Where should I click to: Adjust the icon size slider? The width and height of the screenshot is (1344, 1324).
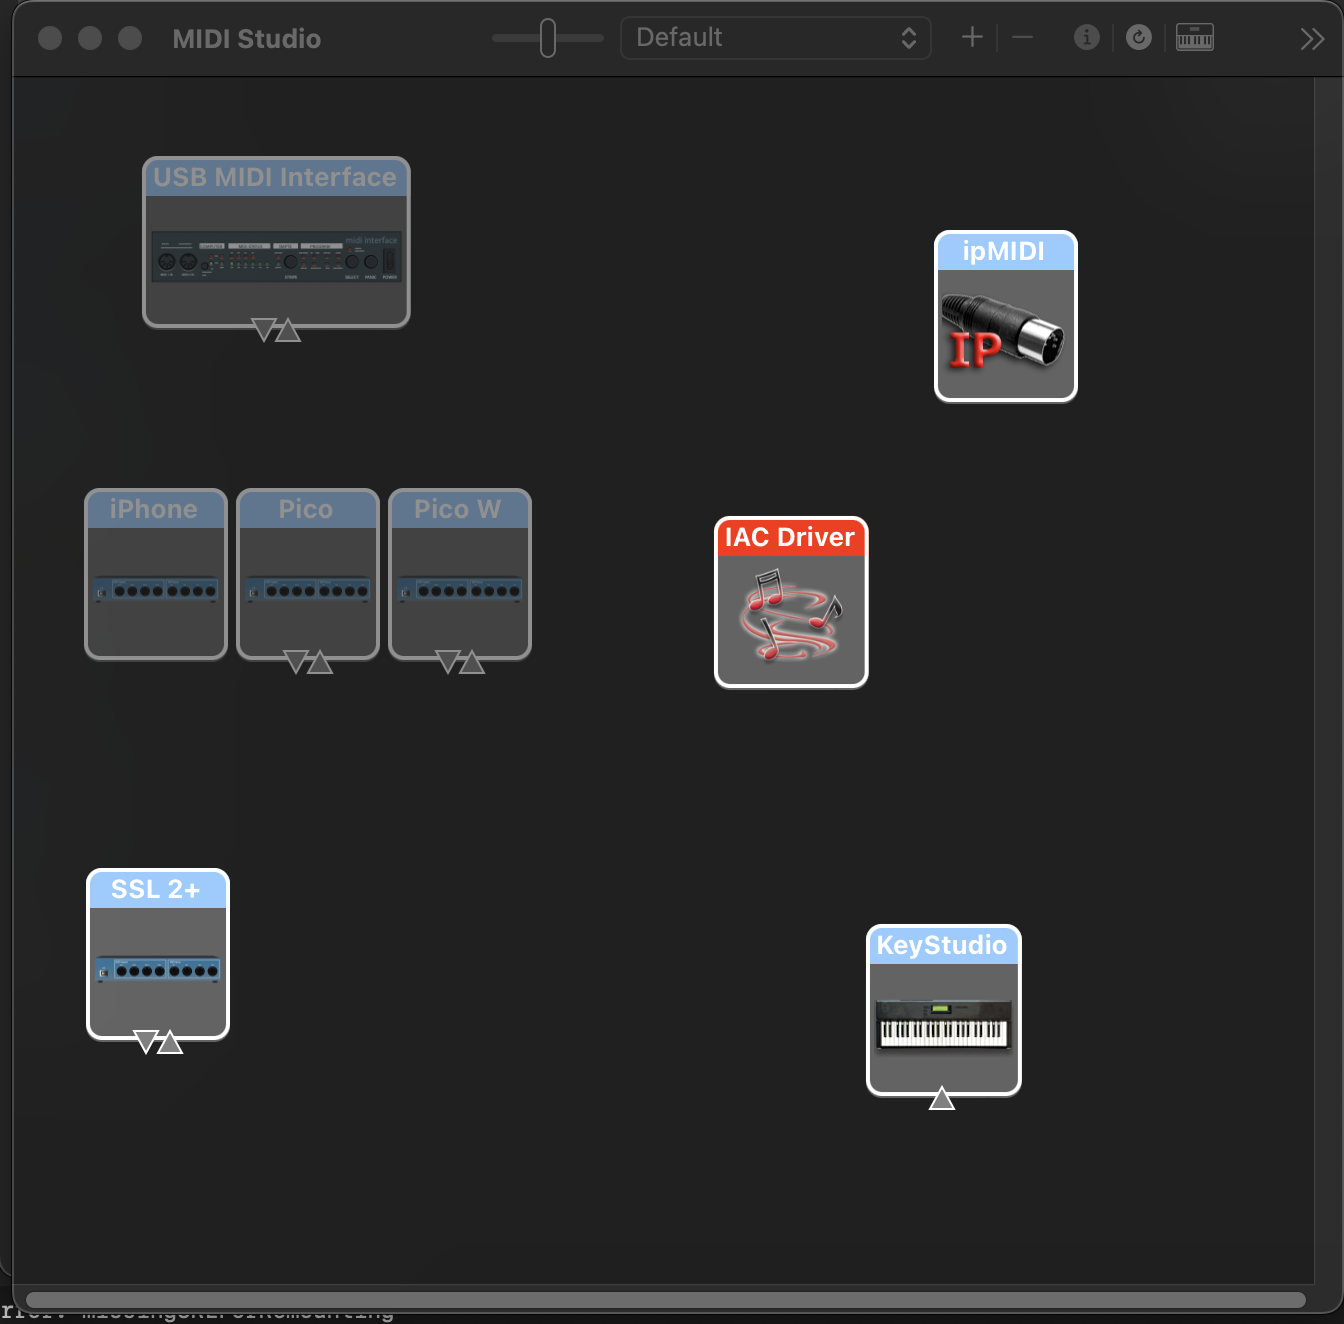coord(548,38)
